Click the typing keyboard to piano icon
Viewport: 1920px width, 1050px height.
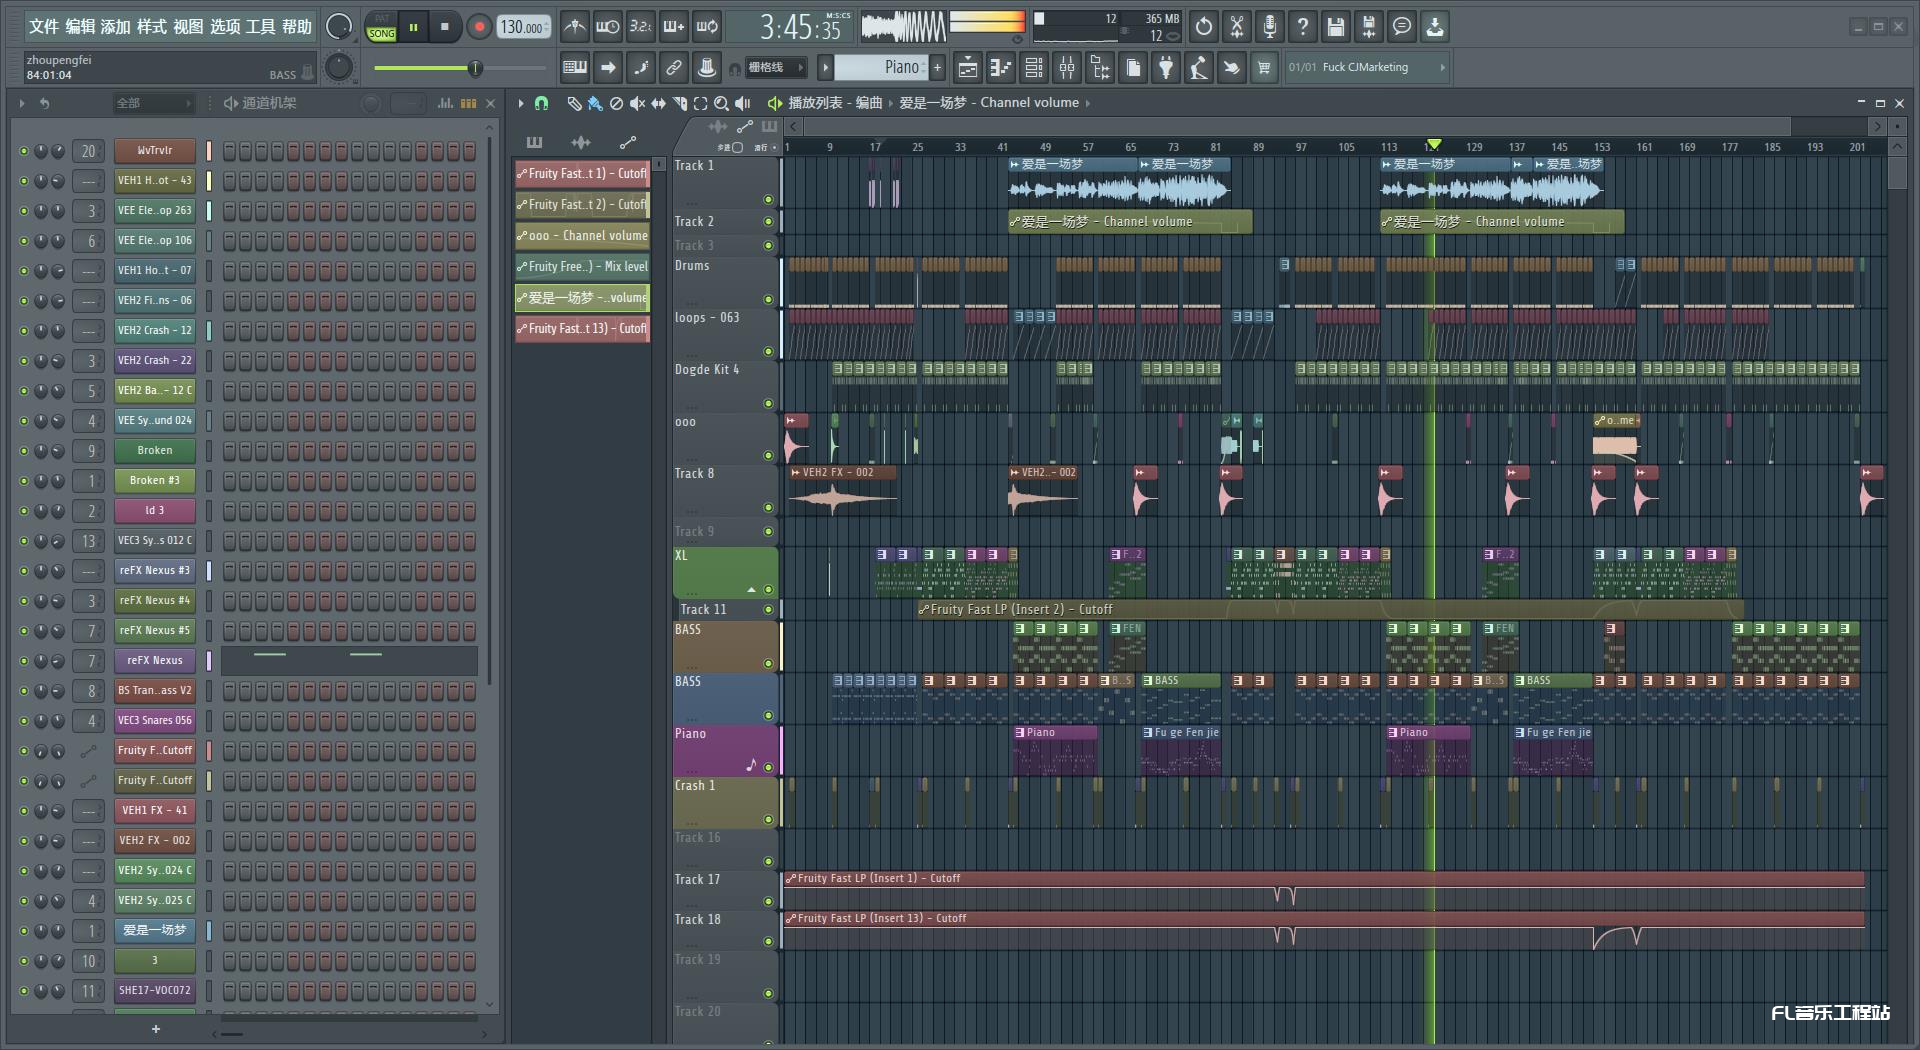pos(575,67)
